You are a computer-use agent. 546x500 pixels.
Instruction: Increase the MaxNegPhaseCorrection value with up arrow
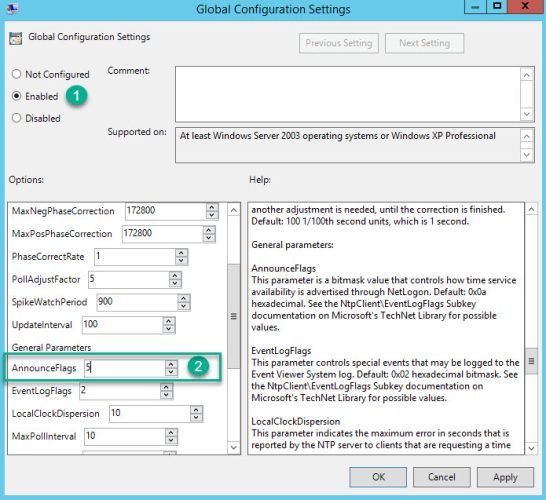coord(212,207)
